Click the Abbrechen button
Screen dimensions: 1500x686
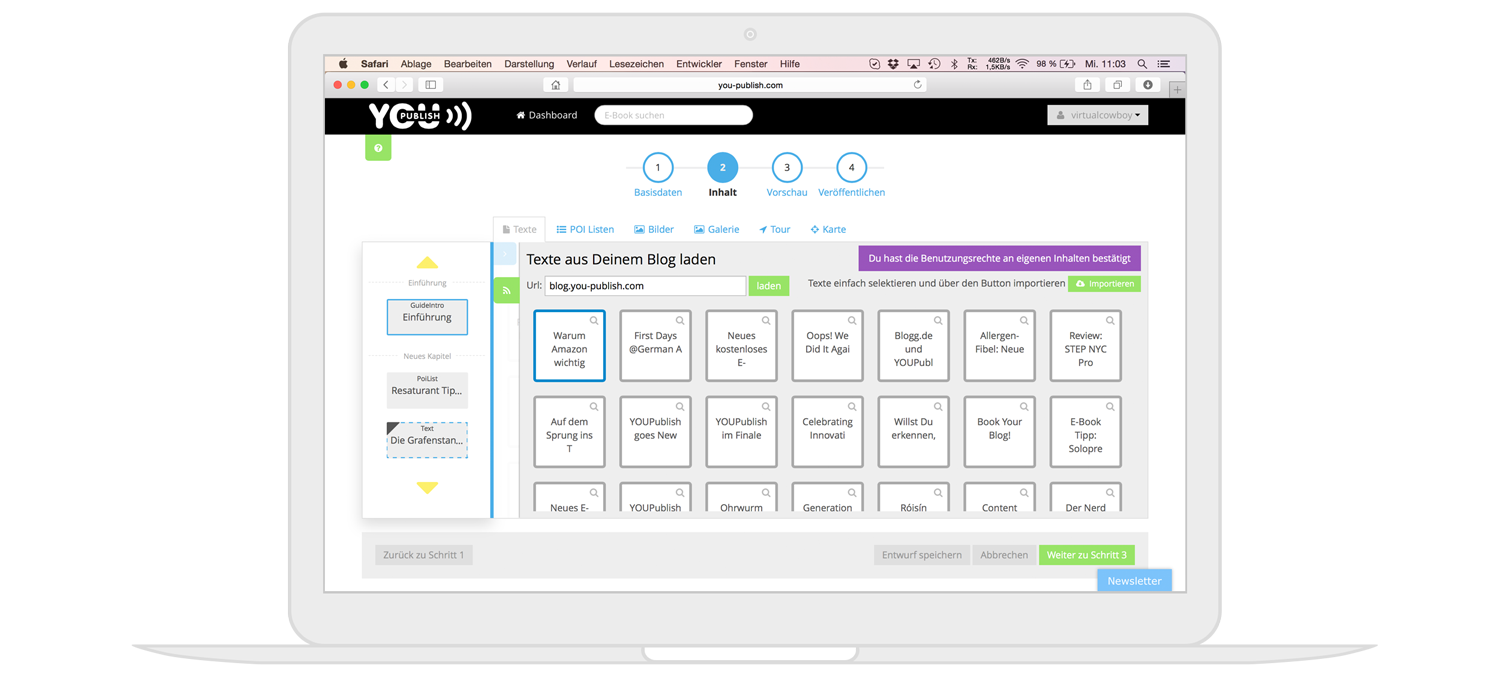pos(1004,555)
